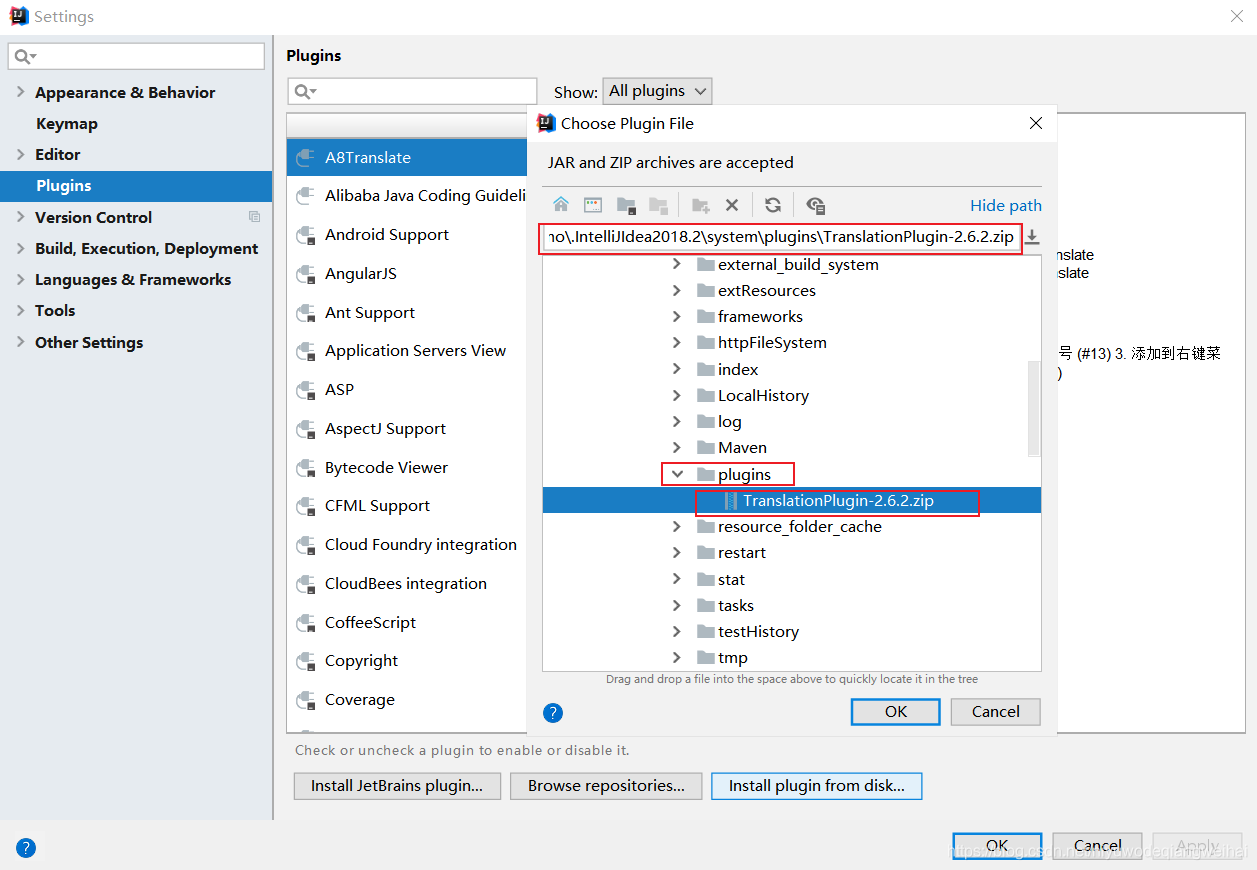The width and height of the screenshot is (1257, 870).
Task: Expand the LocalHistory folder
Action: point(677,395)
